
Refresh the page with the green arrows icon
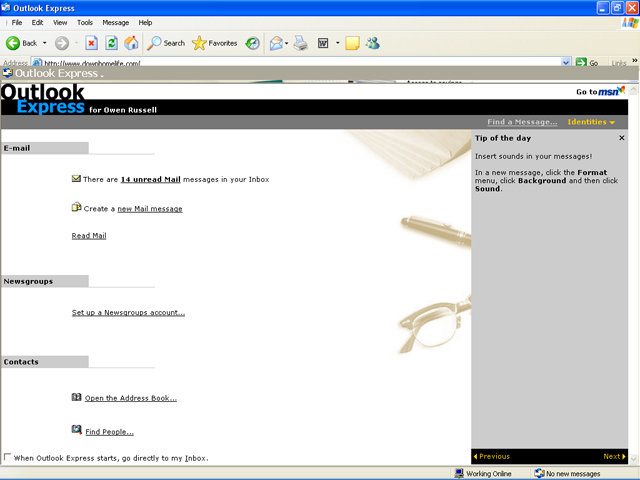(111, 43)
